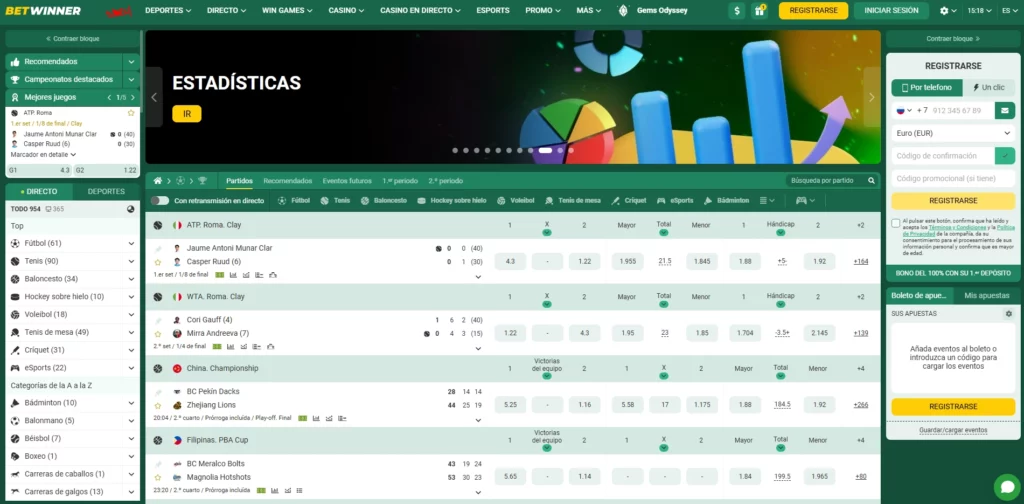This screenshot has width=1024, height=504.
Task: Check the terms and conditions checkbox
Action: tap(895, 223)
